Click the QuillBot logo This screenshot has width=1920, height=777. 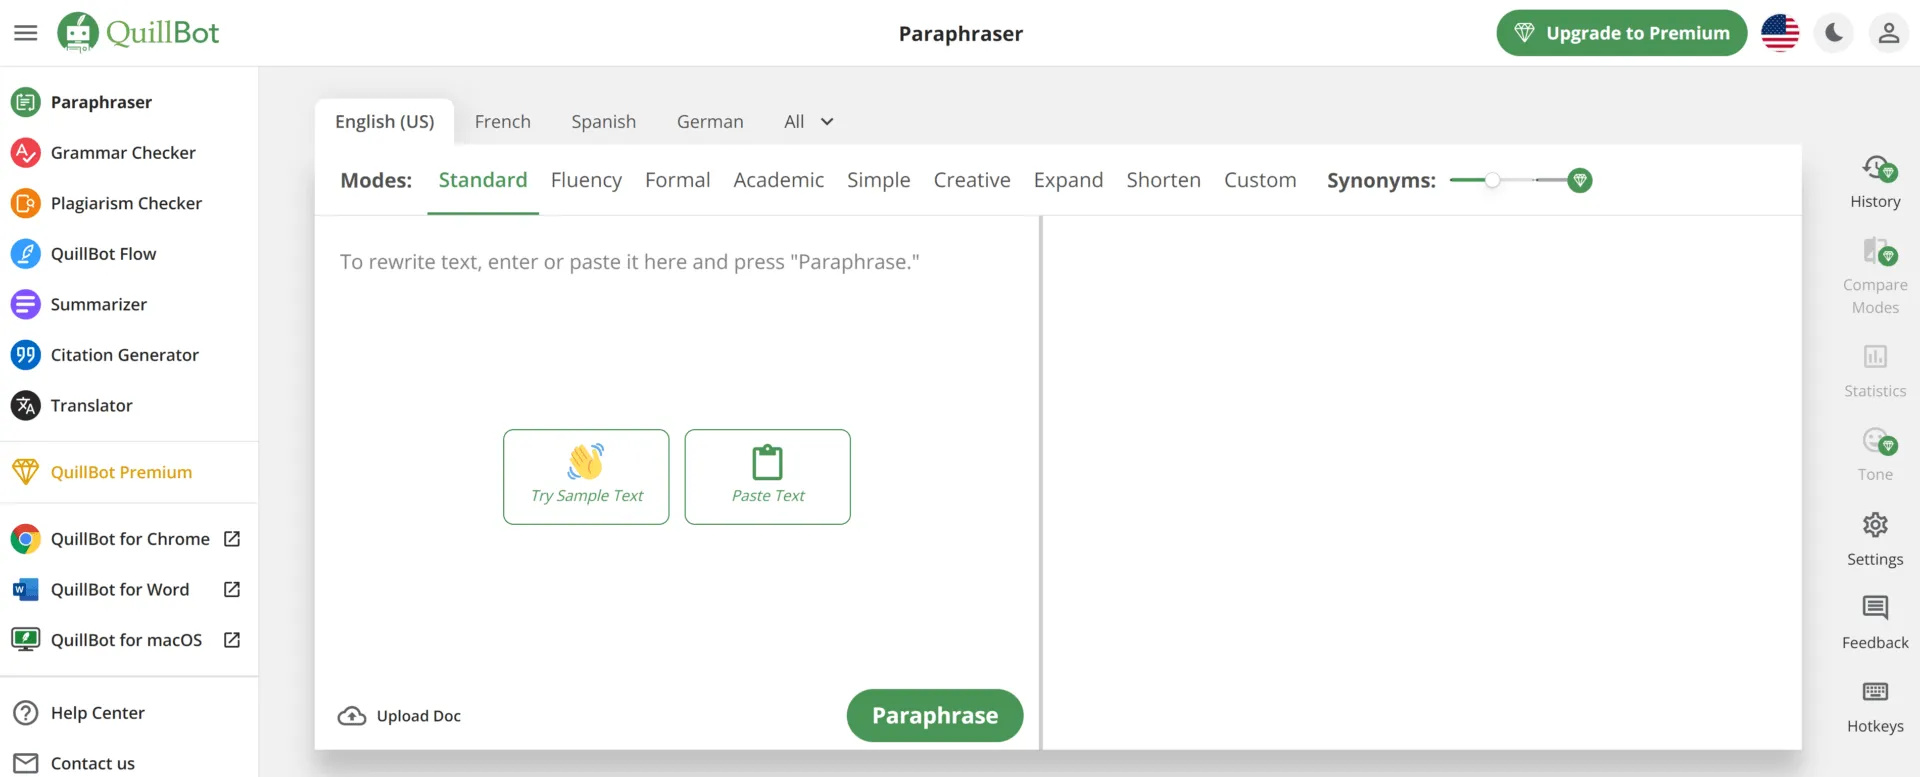(x=138, y=33)
